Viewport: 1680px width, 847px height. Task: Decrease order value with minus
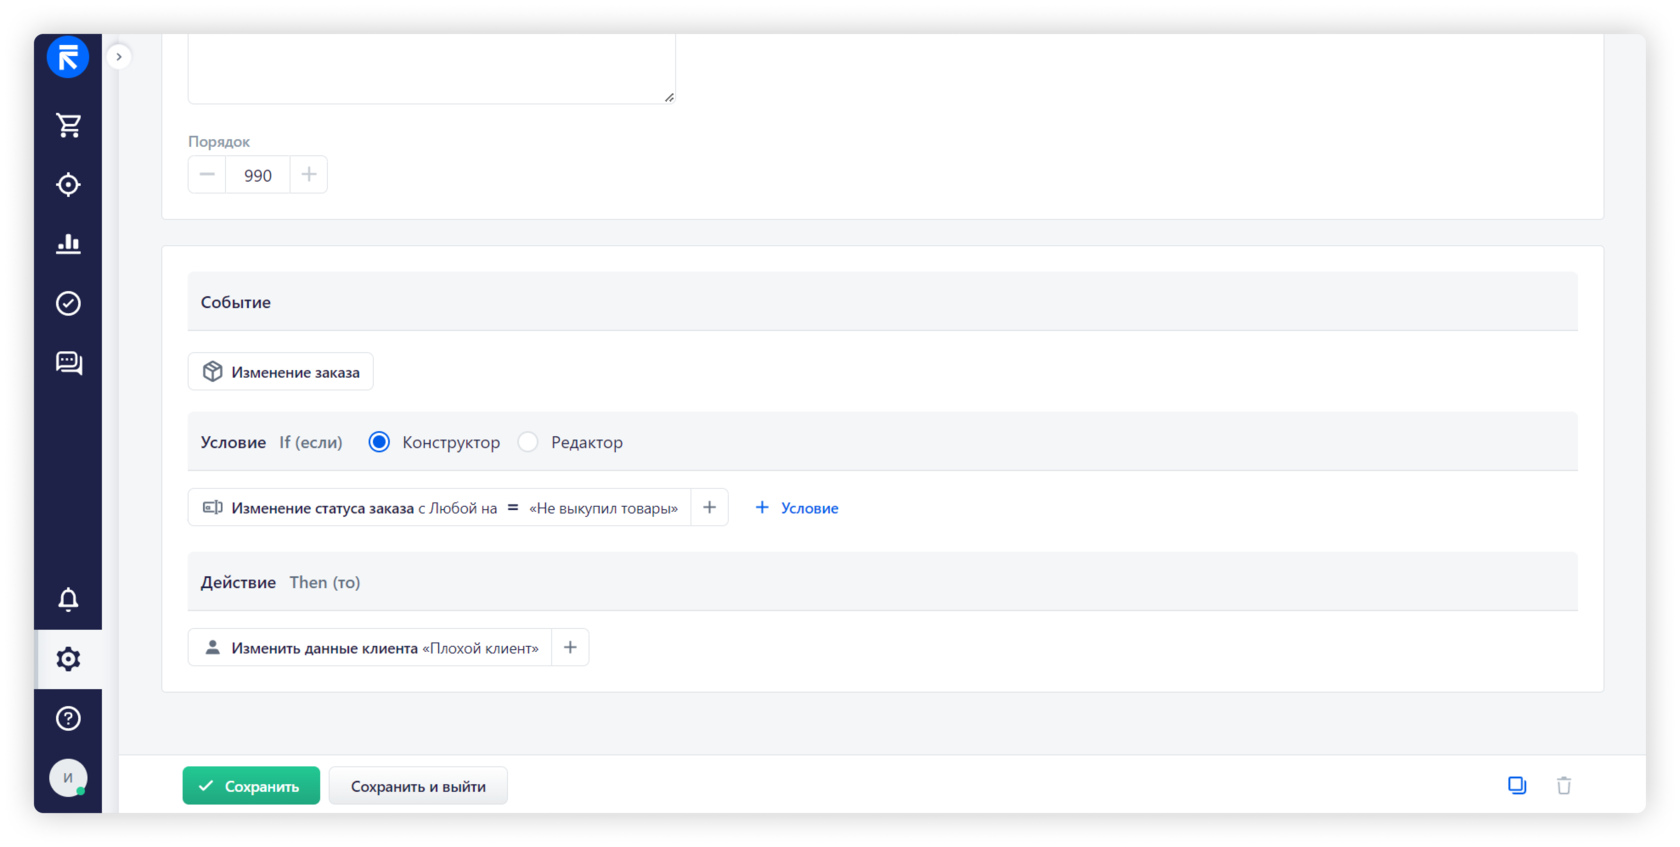[207, 175]
